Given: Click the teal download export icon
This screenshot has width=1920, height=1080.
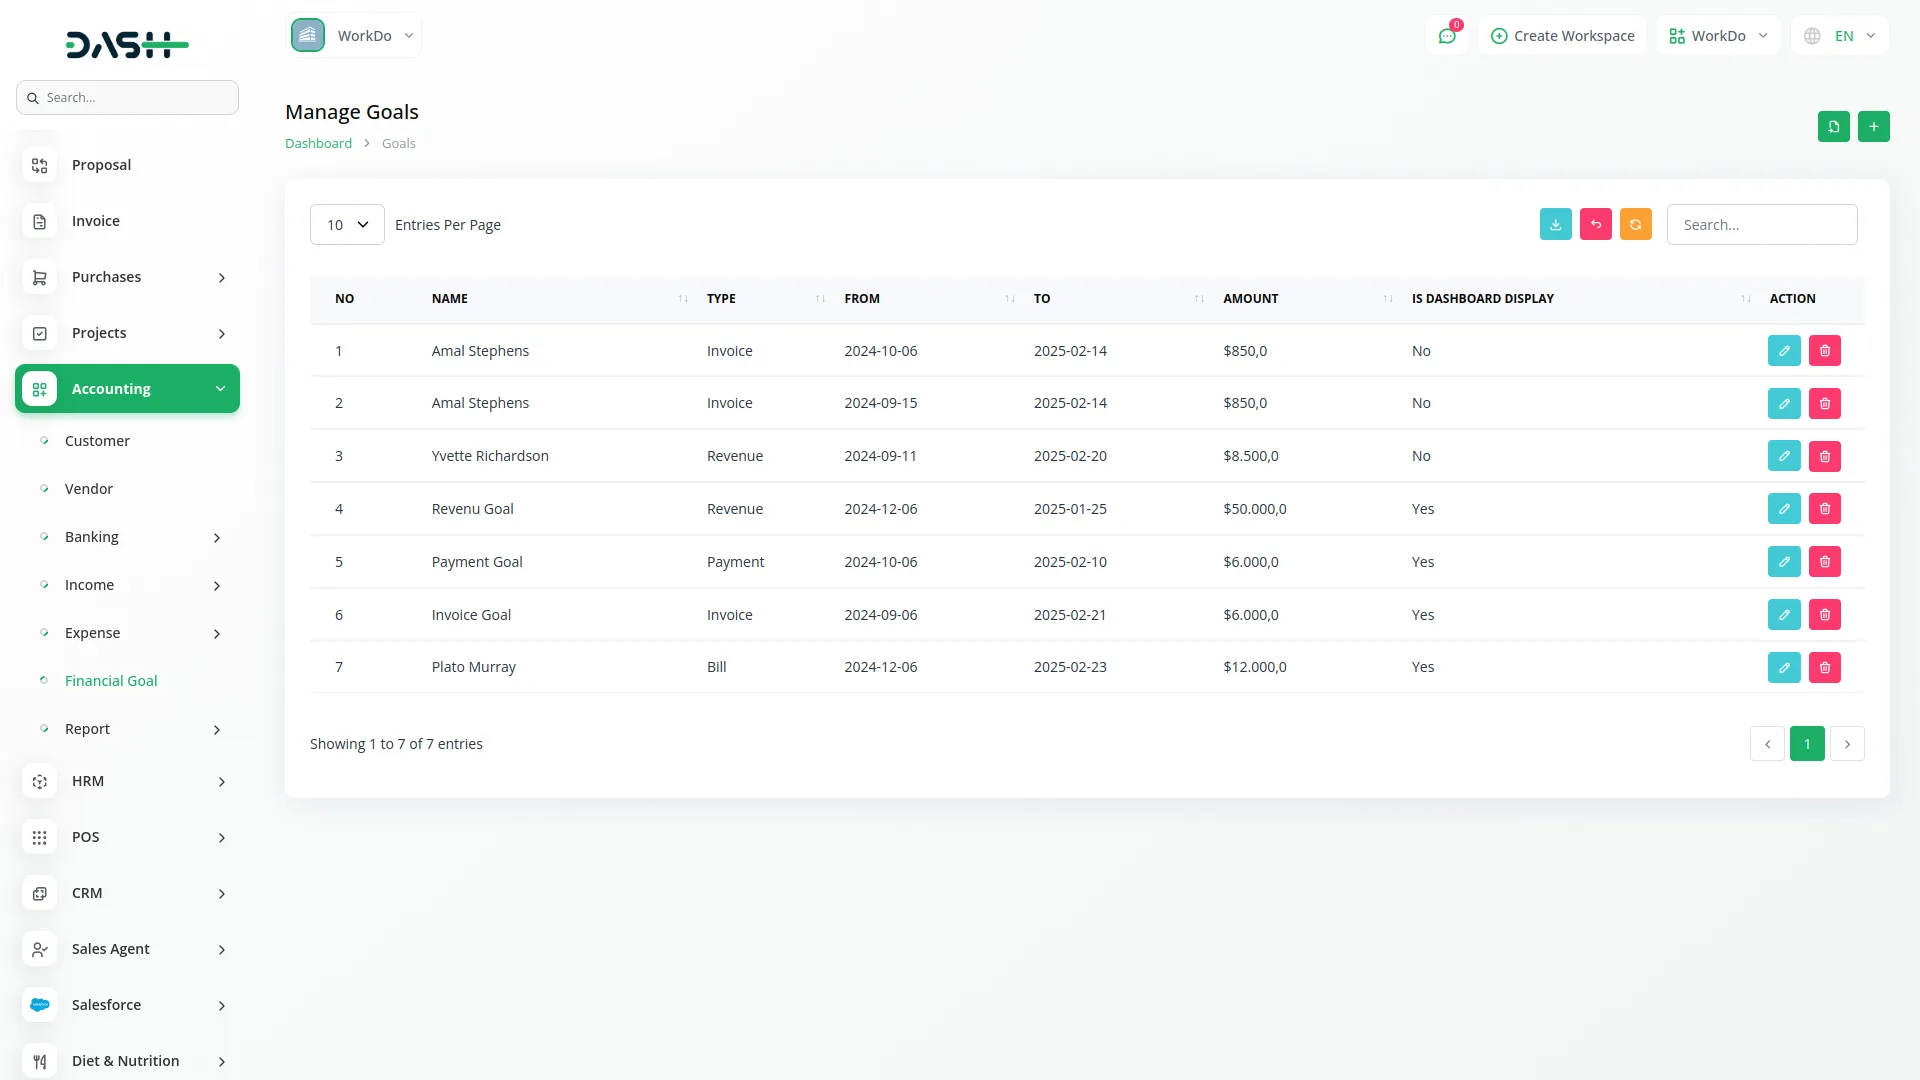Looking at the screenshot, I should (1555, 225).
